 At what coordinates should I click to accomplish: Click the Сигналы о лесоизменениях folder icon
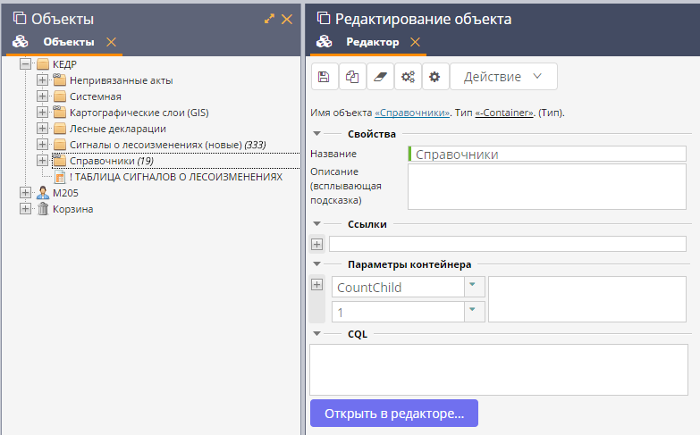pyautogui.click(x=59, y=145)
